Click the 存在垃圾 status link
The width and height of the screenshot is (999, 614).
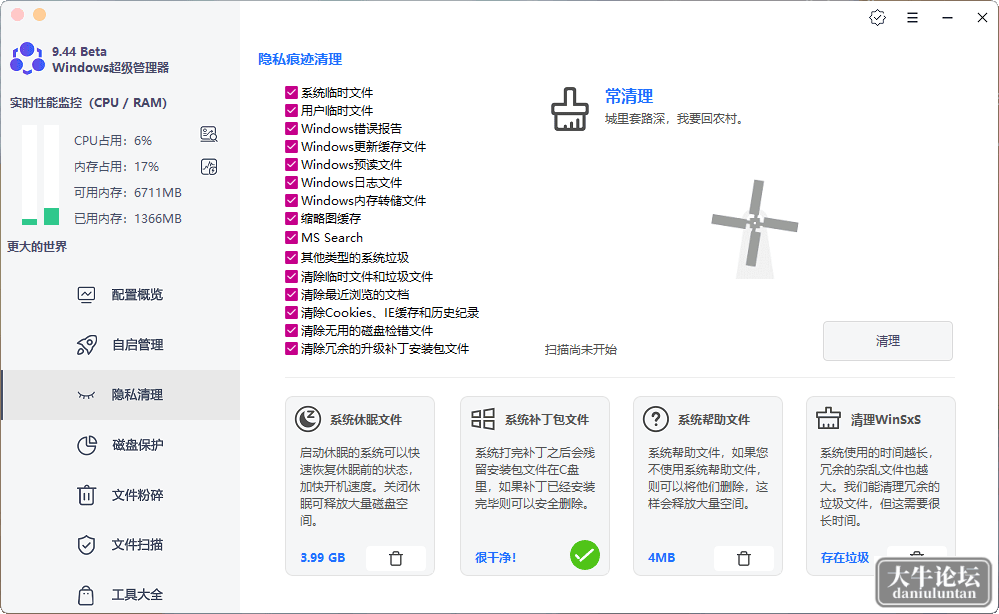pyautogui.click(x=845, y=558)
